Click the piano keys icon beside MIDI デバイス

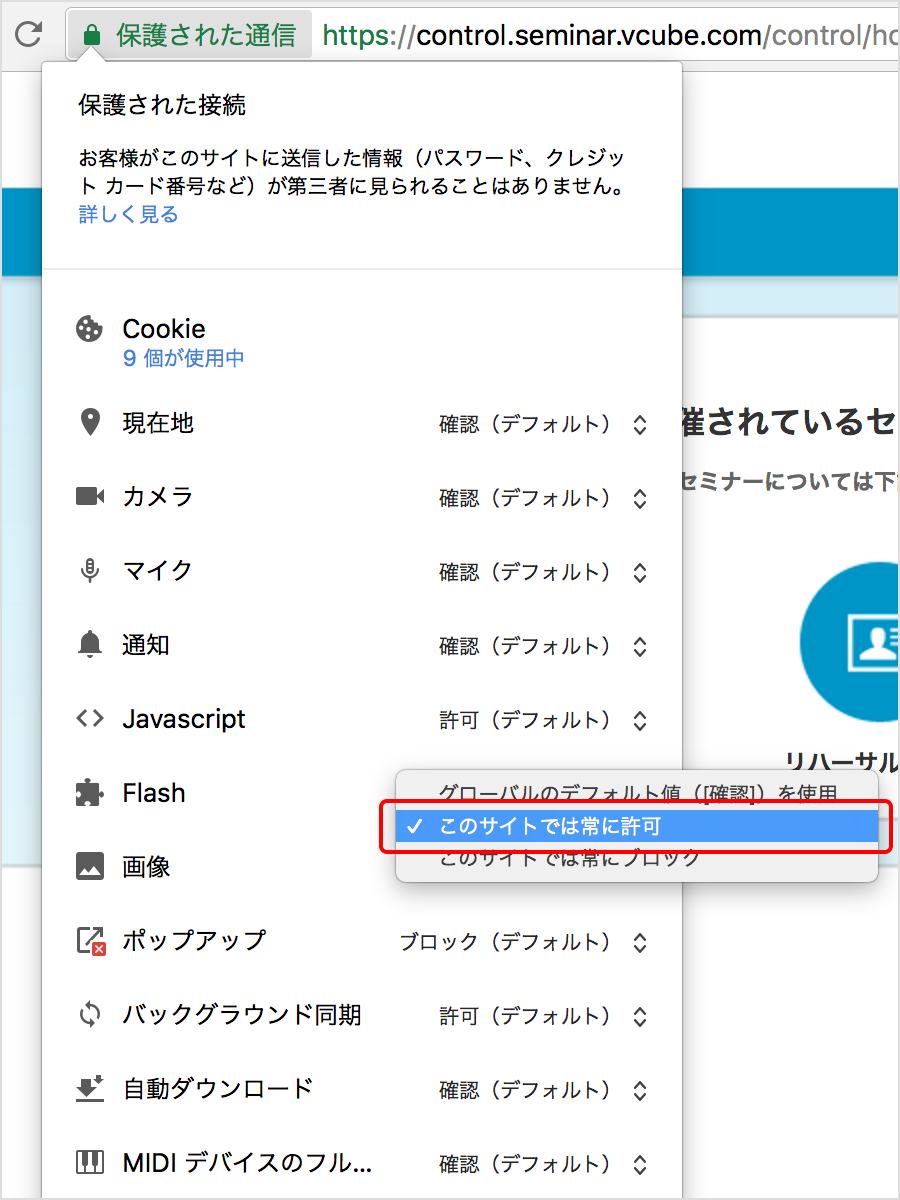tap(90, 1163)
